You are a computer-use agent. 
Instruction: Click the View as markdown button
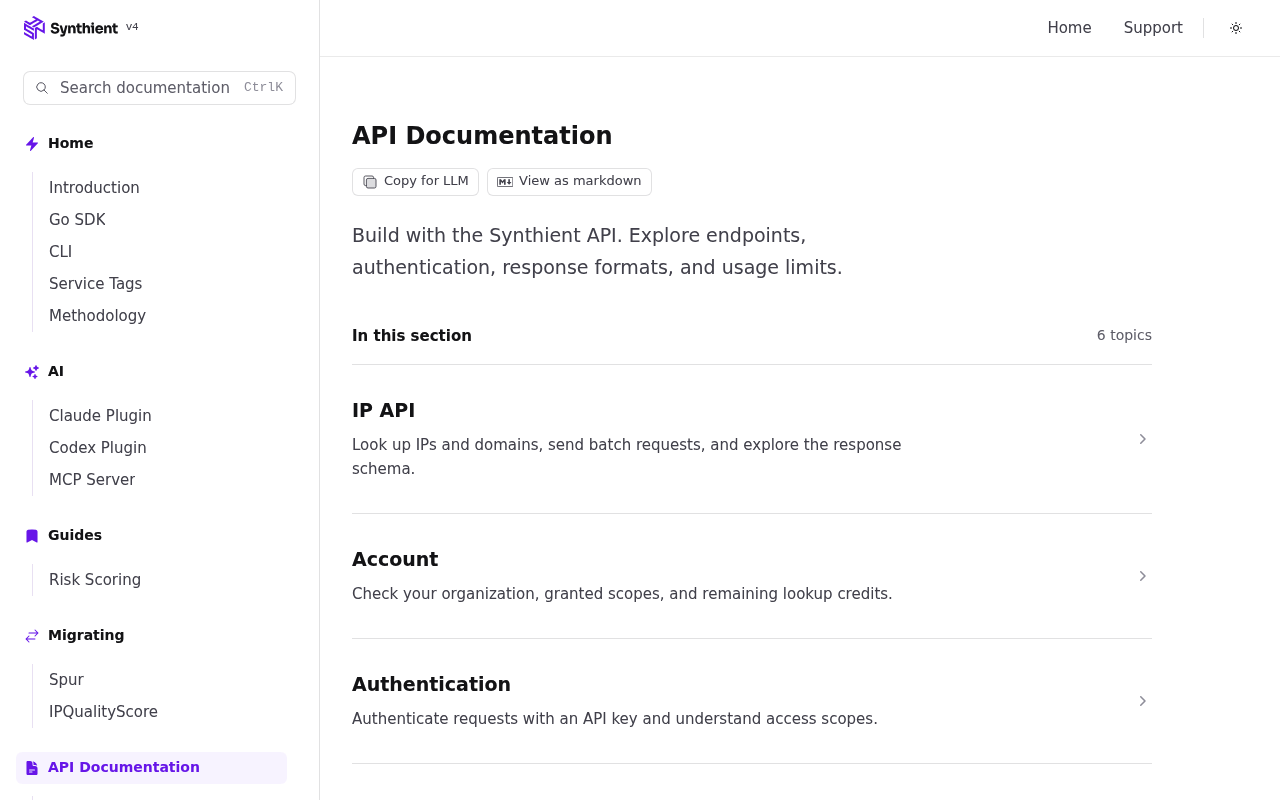[x=569, y=182]
